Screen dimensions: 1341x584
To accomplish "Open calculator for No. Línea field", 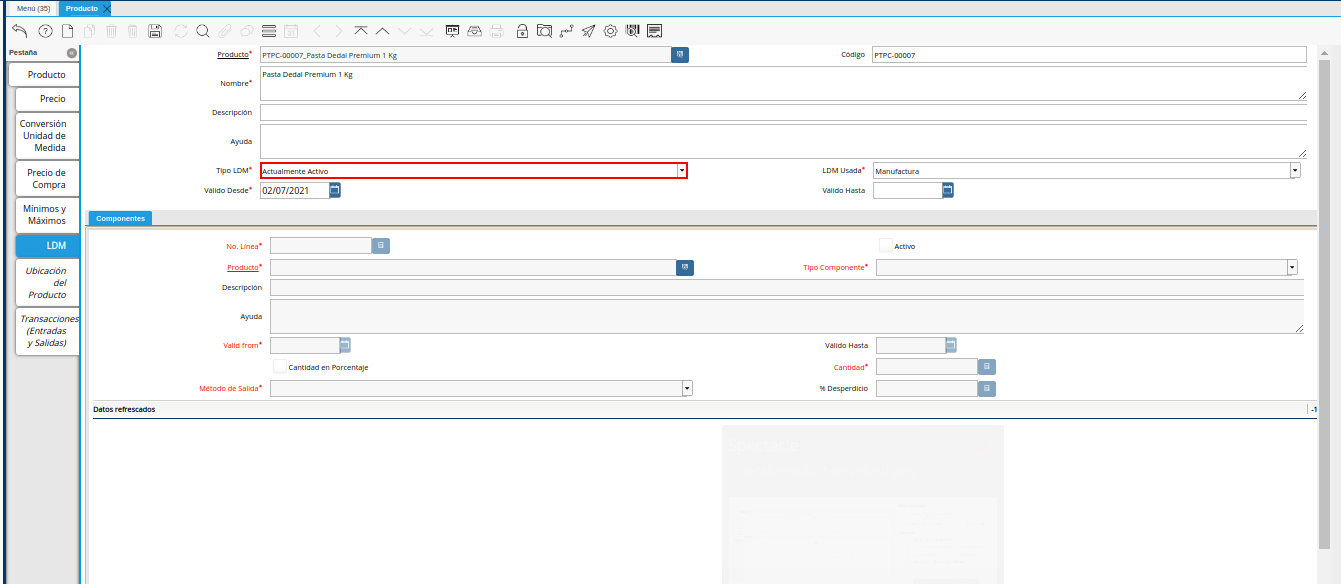I will pos(381,245).
